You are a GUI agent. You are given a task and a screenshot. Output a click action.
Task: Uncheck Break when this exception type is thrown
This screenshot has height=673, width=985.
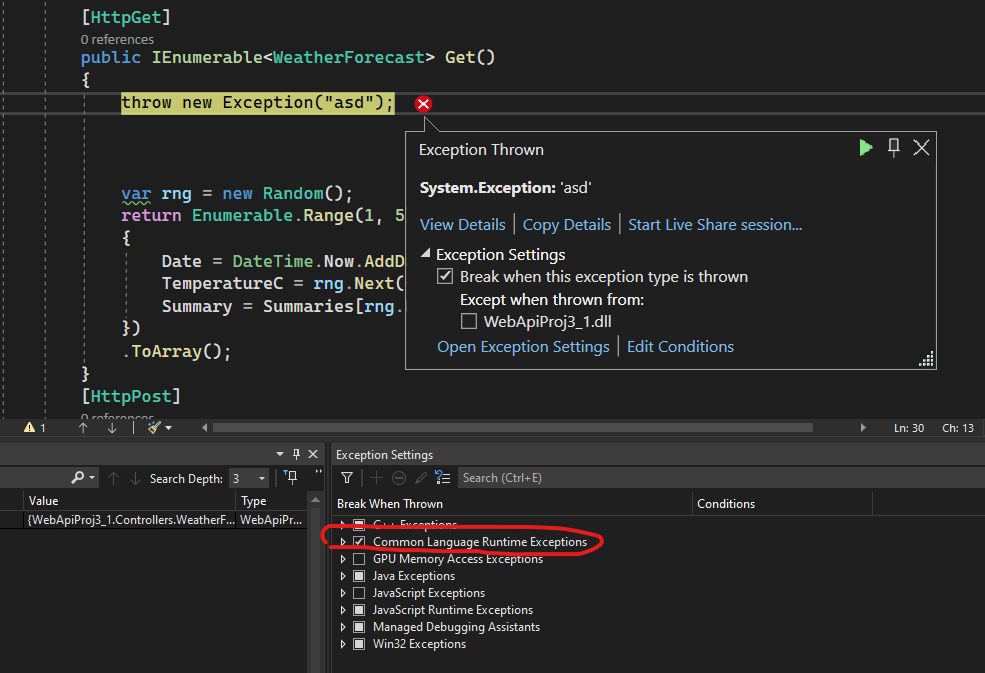tap(445, 276)
